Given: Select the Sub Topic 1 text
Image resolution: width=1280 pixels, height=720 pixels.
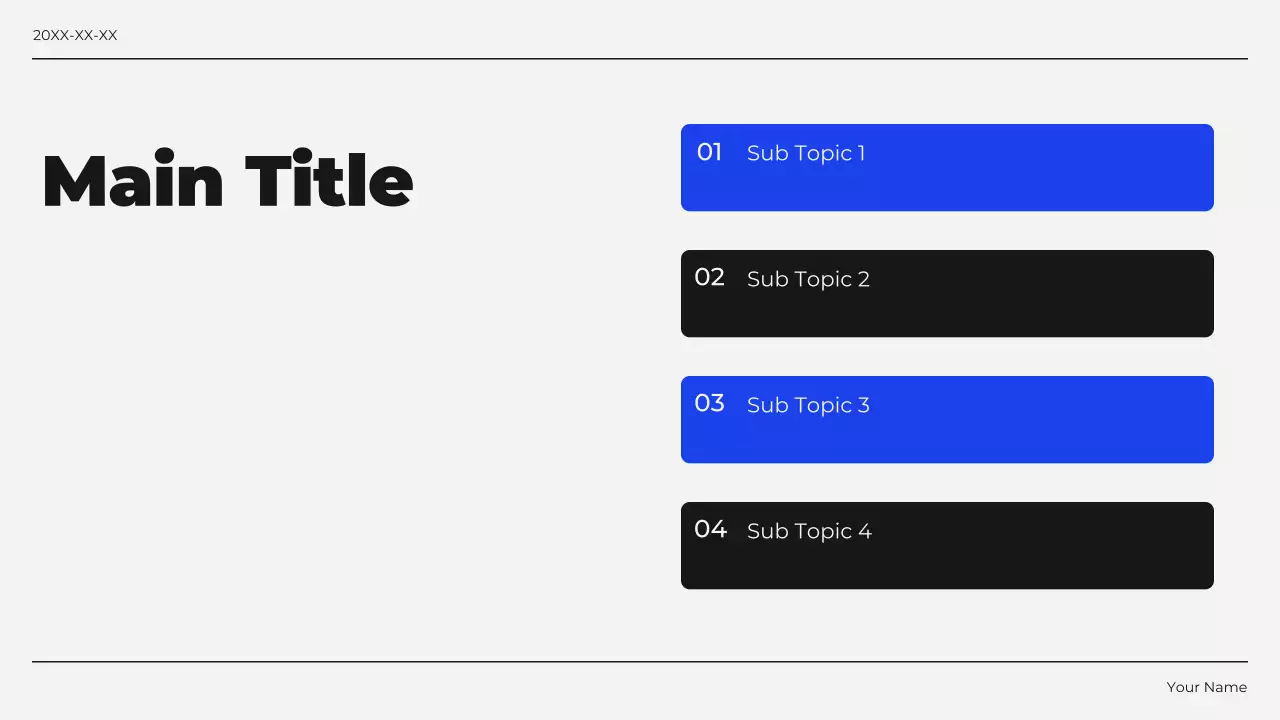Looking at the screenshot, I should [806, 153].
